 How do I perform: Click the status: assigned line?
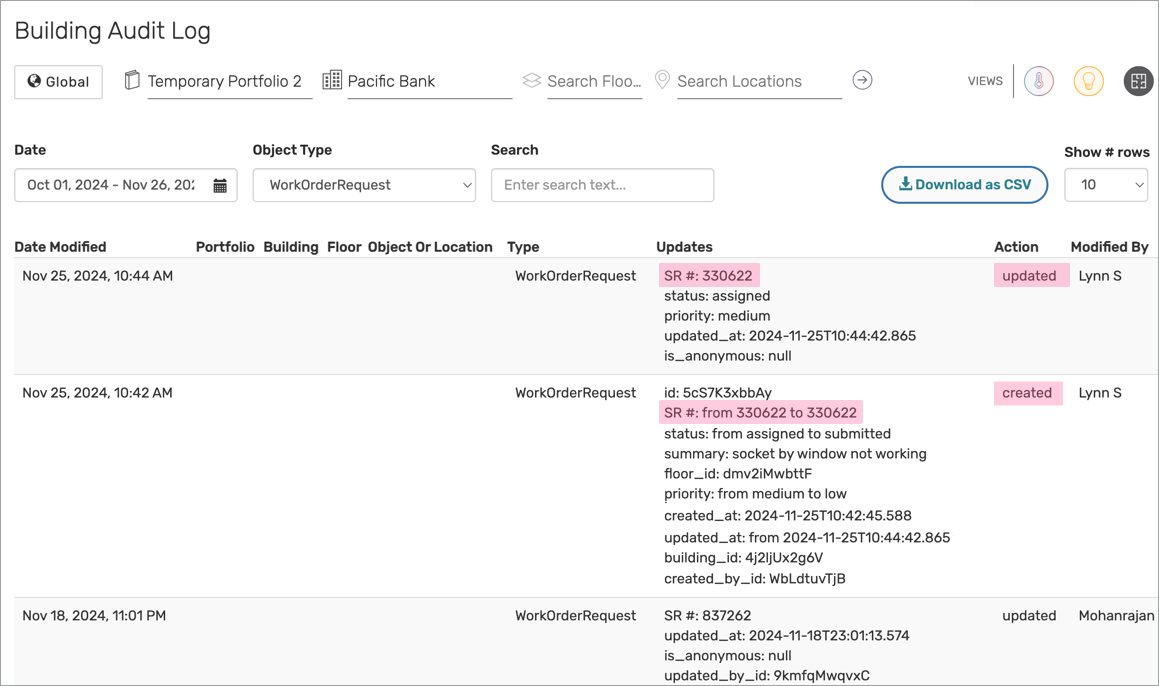[717, 296]
